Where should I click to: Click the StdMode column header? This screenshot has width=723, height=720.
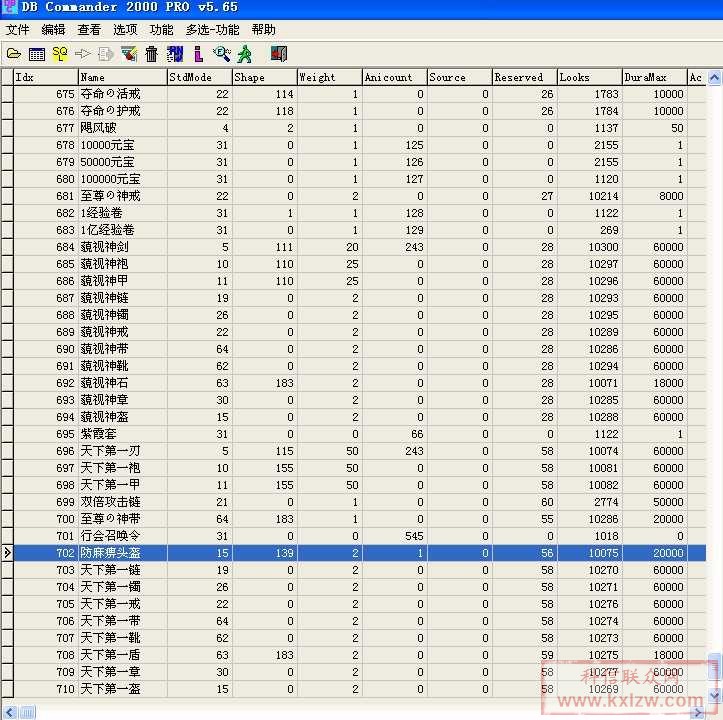pyautogui.click(x=200, y=77)
